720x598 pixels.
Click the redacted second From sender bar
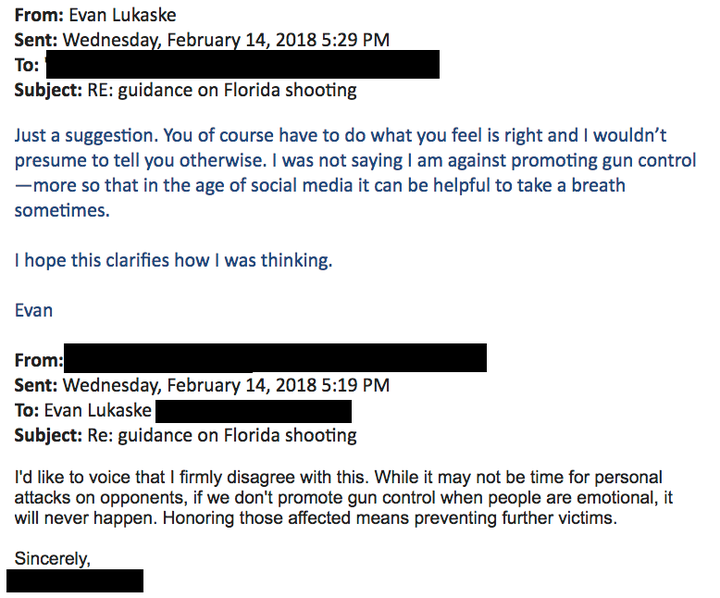coord(276,357)
